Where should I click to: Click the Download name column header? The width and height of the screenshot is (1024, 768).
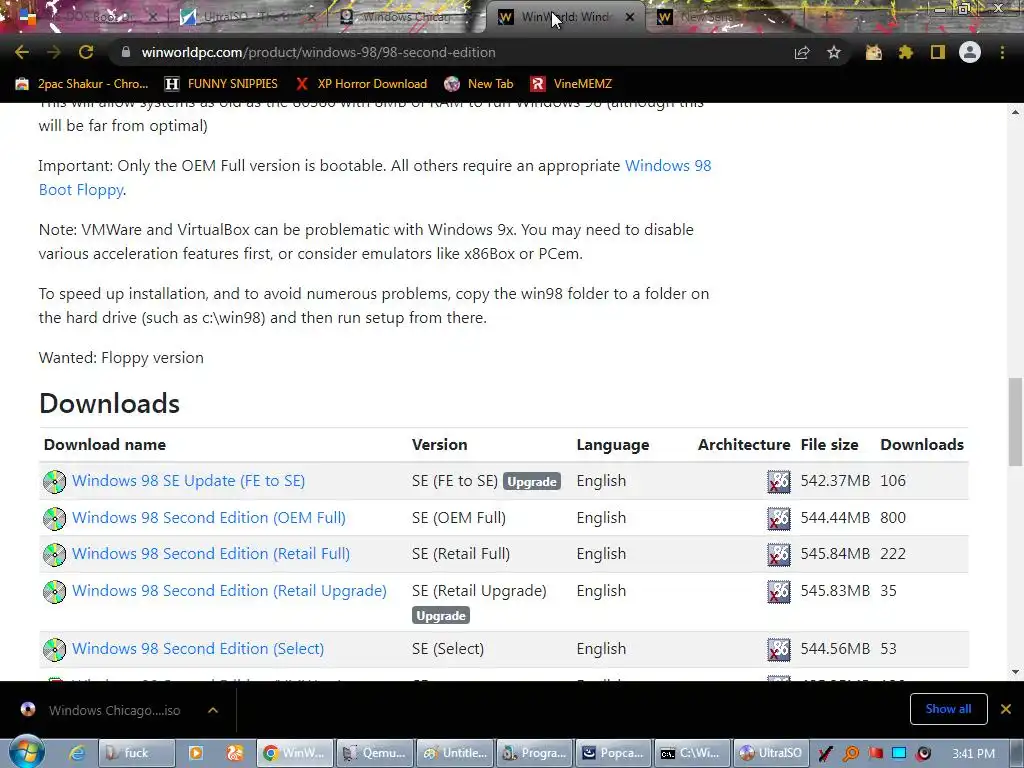point(104,445)
